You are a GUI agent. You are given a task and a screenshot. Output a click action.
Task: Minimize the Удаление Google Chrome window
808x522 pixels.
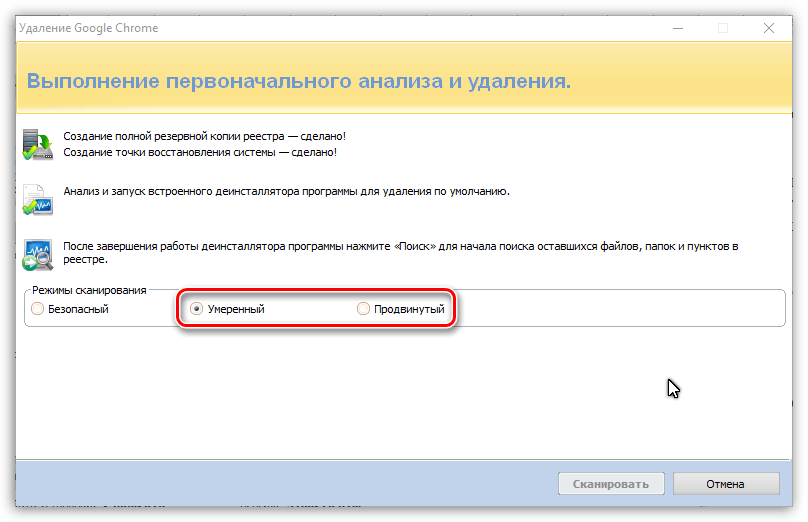[678, 28]
